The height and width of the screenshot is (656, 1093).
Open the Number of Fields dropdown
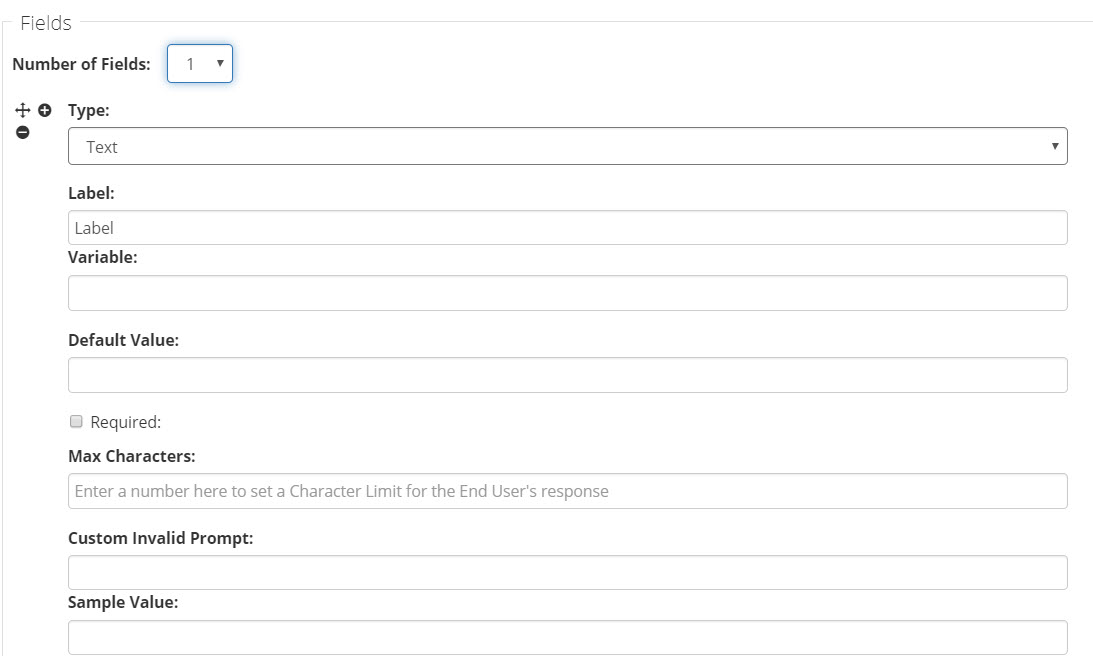pyautogui.click(x=200, y=64)
